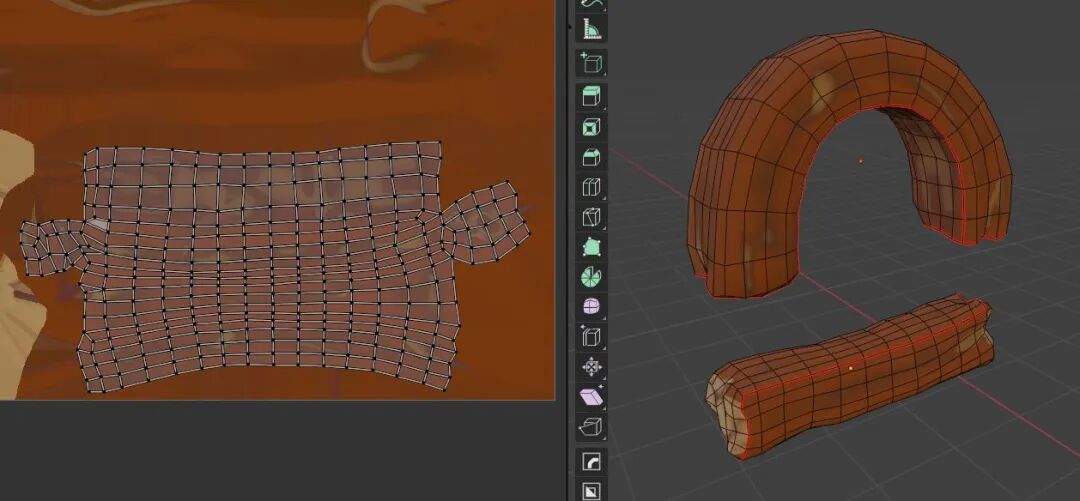Click the log mesh in the 3D viewport
This screenshot has height=501, width=1080.
[851, 376]
